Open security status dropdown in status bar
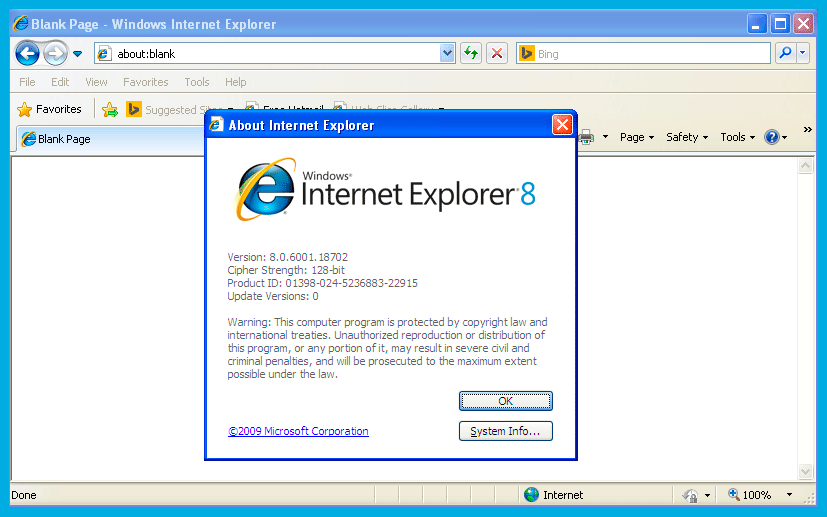 707,495
